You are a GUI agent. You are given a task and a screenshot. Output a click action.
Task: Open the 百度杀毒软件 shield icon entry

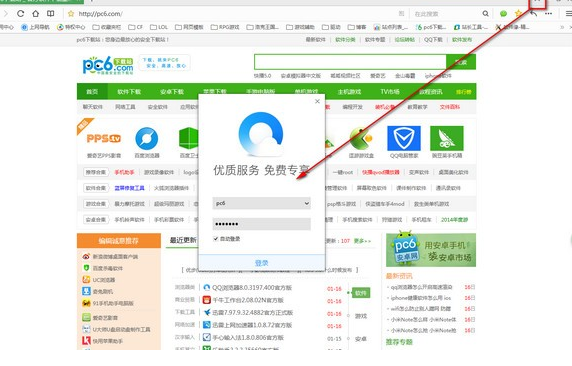pyautogui.click(x=86, y=268)
